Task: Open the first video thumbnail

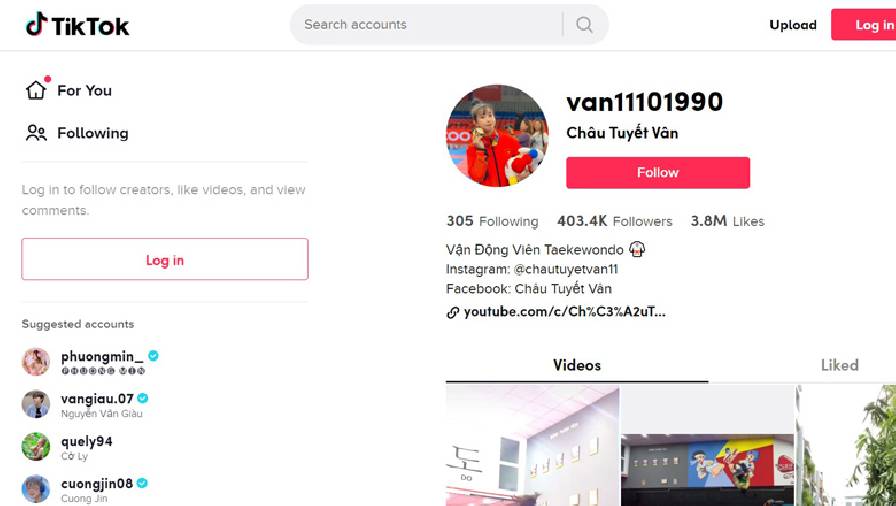Action: point(532,445)
